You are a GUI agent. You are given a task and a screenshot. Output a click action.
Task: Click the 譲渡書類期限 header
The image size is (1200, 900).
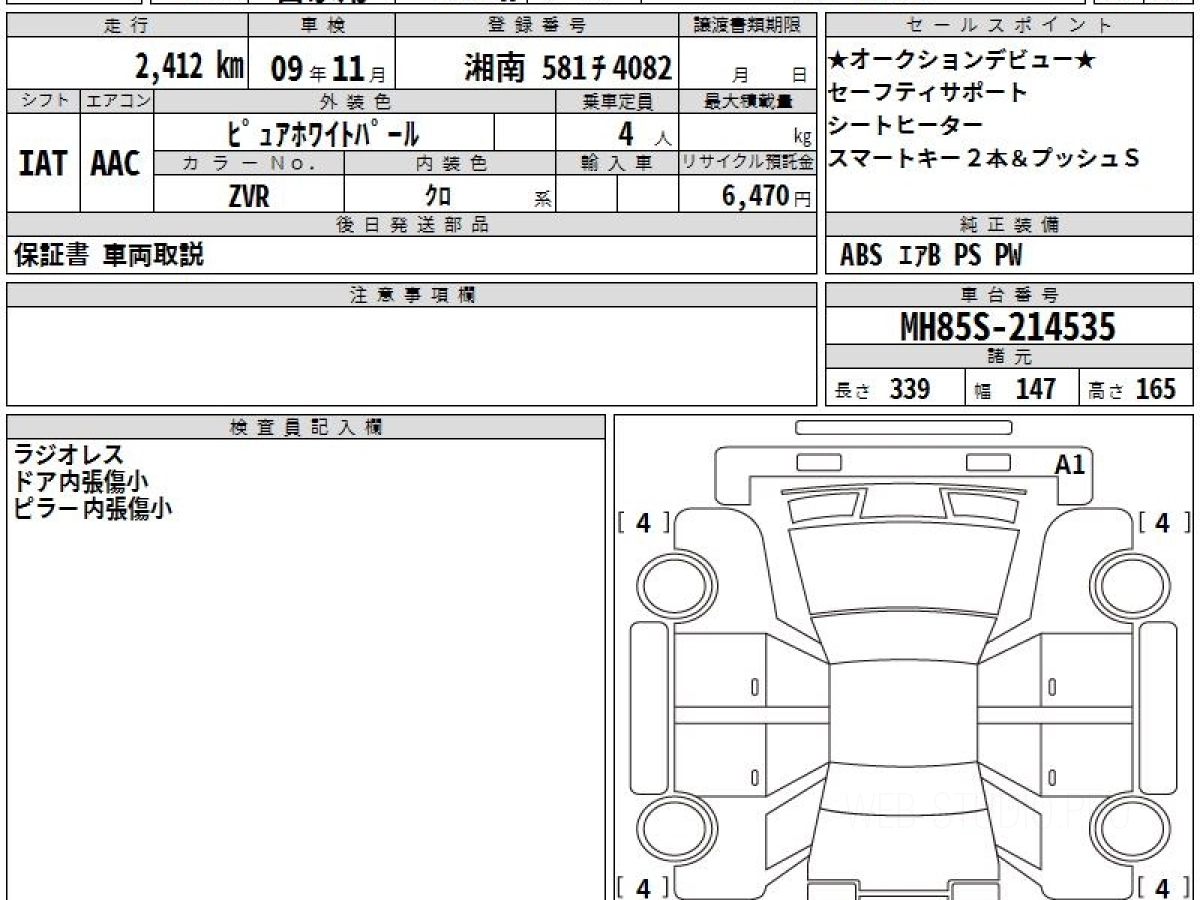[x=749, y=26]
